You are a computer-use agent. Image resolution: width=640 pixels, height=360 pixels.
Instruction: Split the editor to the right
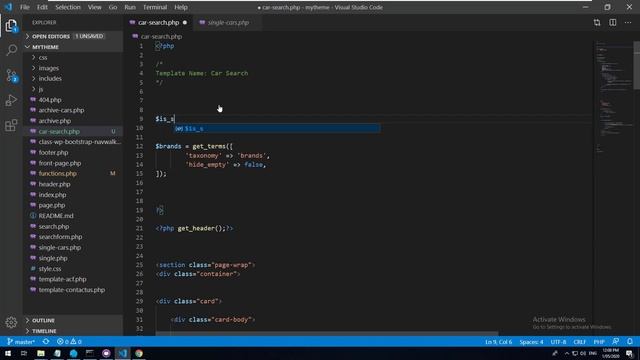(x=613, y=22)
